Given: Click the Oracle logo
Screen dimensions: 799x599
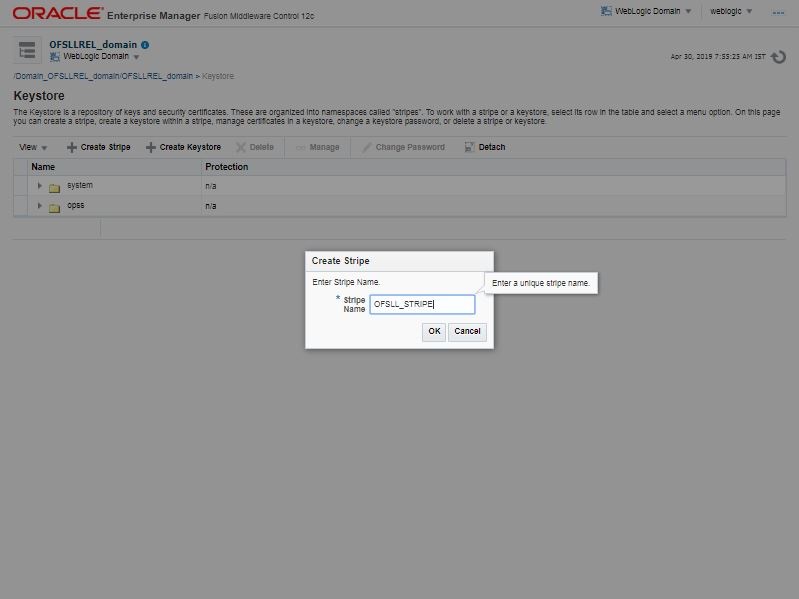Looking at the screenshot, I should (x=58, y=13).
